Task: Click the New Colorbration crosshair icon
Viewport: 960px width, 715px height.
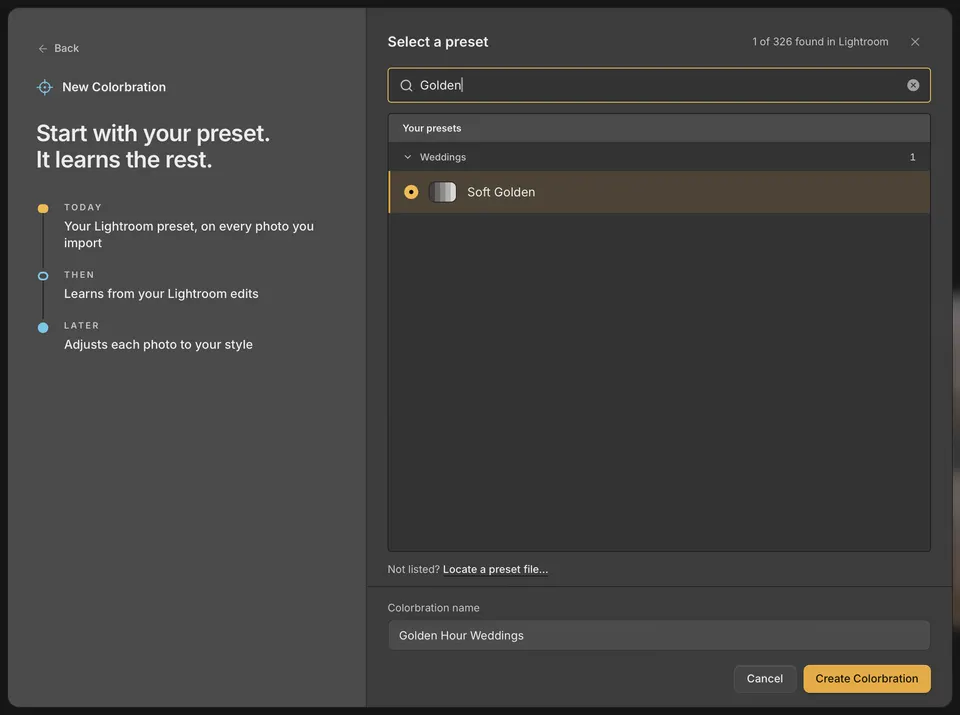Action: (45, 87)
